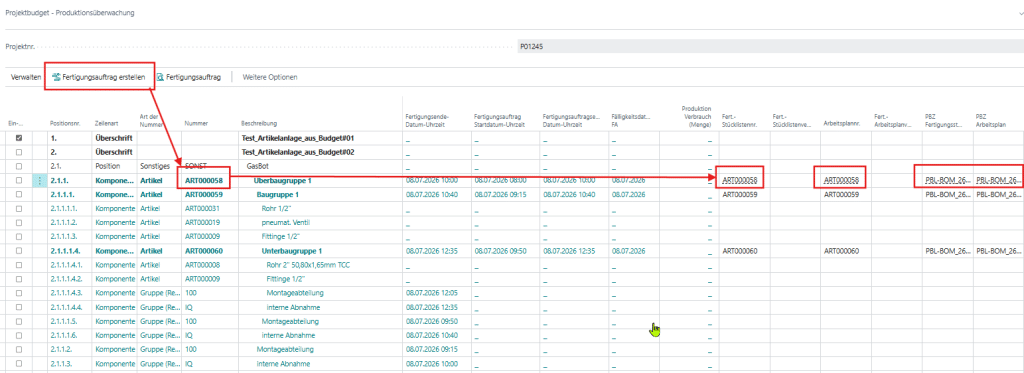Click Fert.-Stücklistennr. cell ART000059
Image resolution: width=1024 pixels, height=373 pixels.
coord(740,195)
